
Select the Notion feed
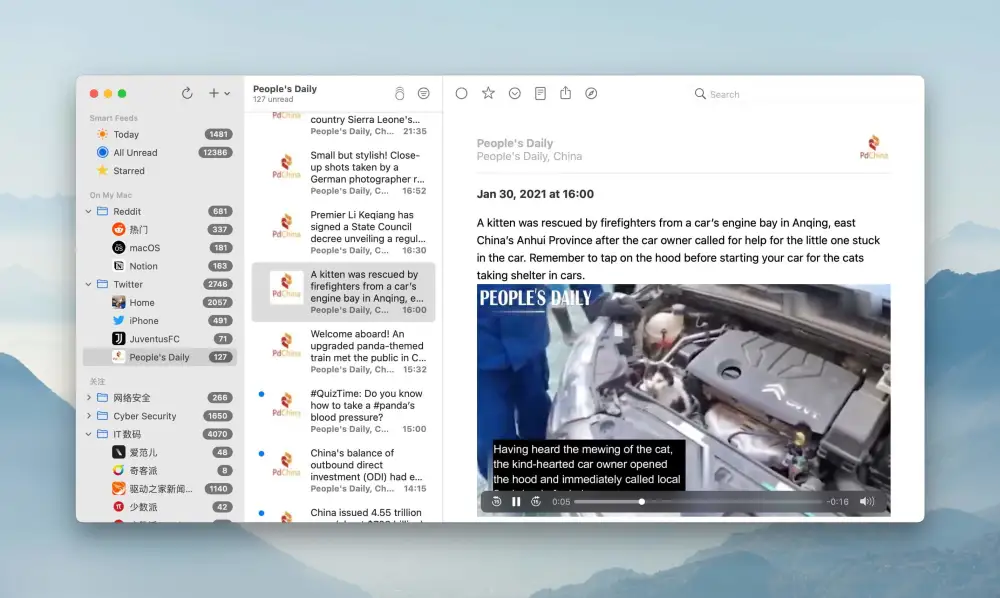coord(159,266)
